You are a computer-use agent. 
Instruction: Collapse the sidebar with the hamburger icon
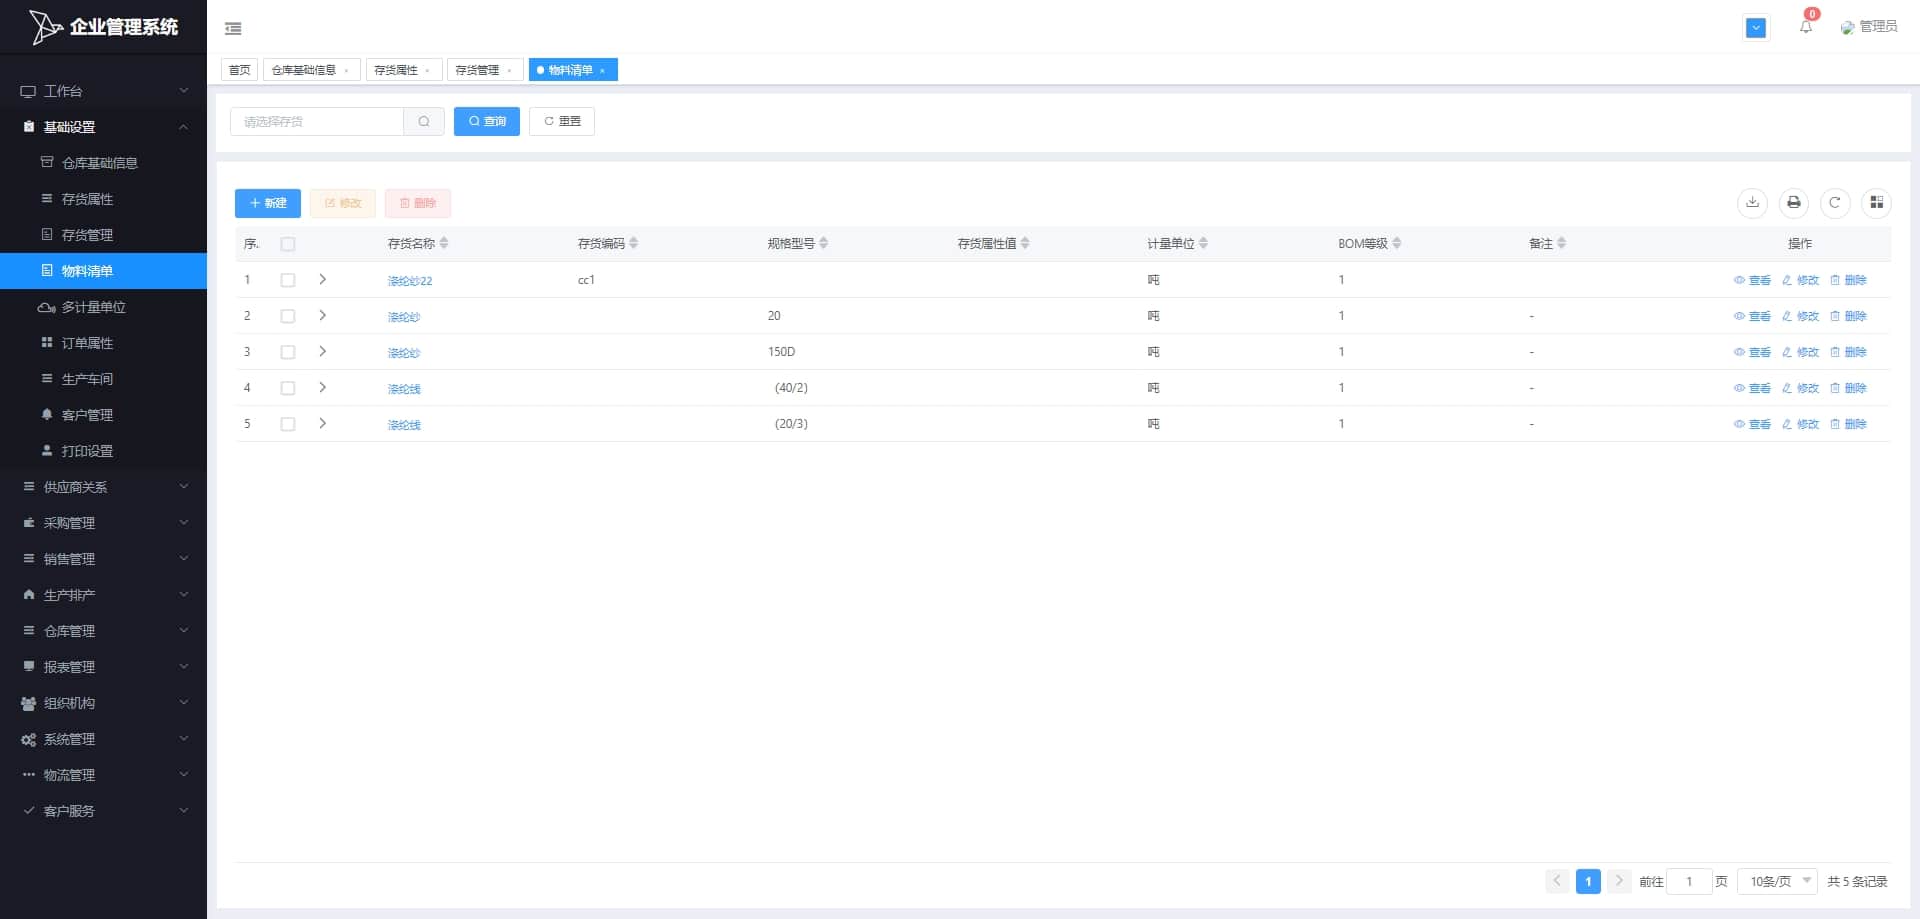point(233,29)
